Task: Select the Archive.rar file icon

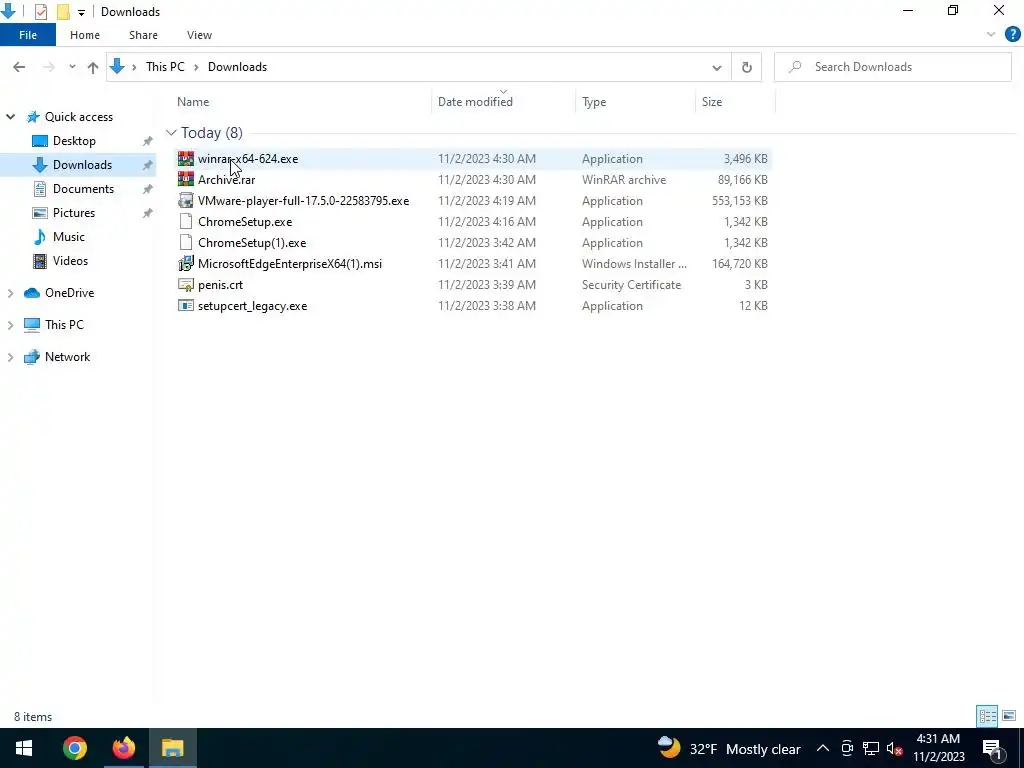Action: pyautogui.click(x=185, y=180)
